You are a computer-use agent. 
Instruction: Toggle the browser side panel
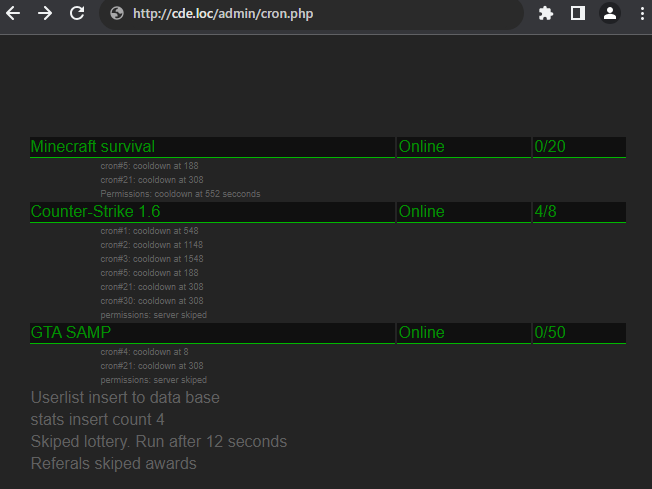(x=577, y=14)
